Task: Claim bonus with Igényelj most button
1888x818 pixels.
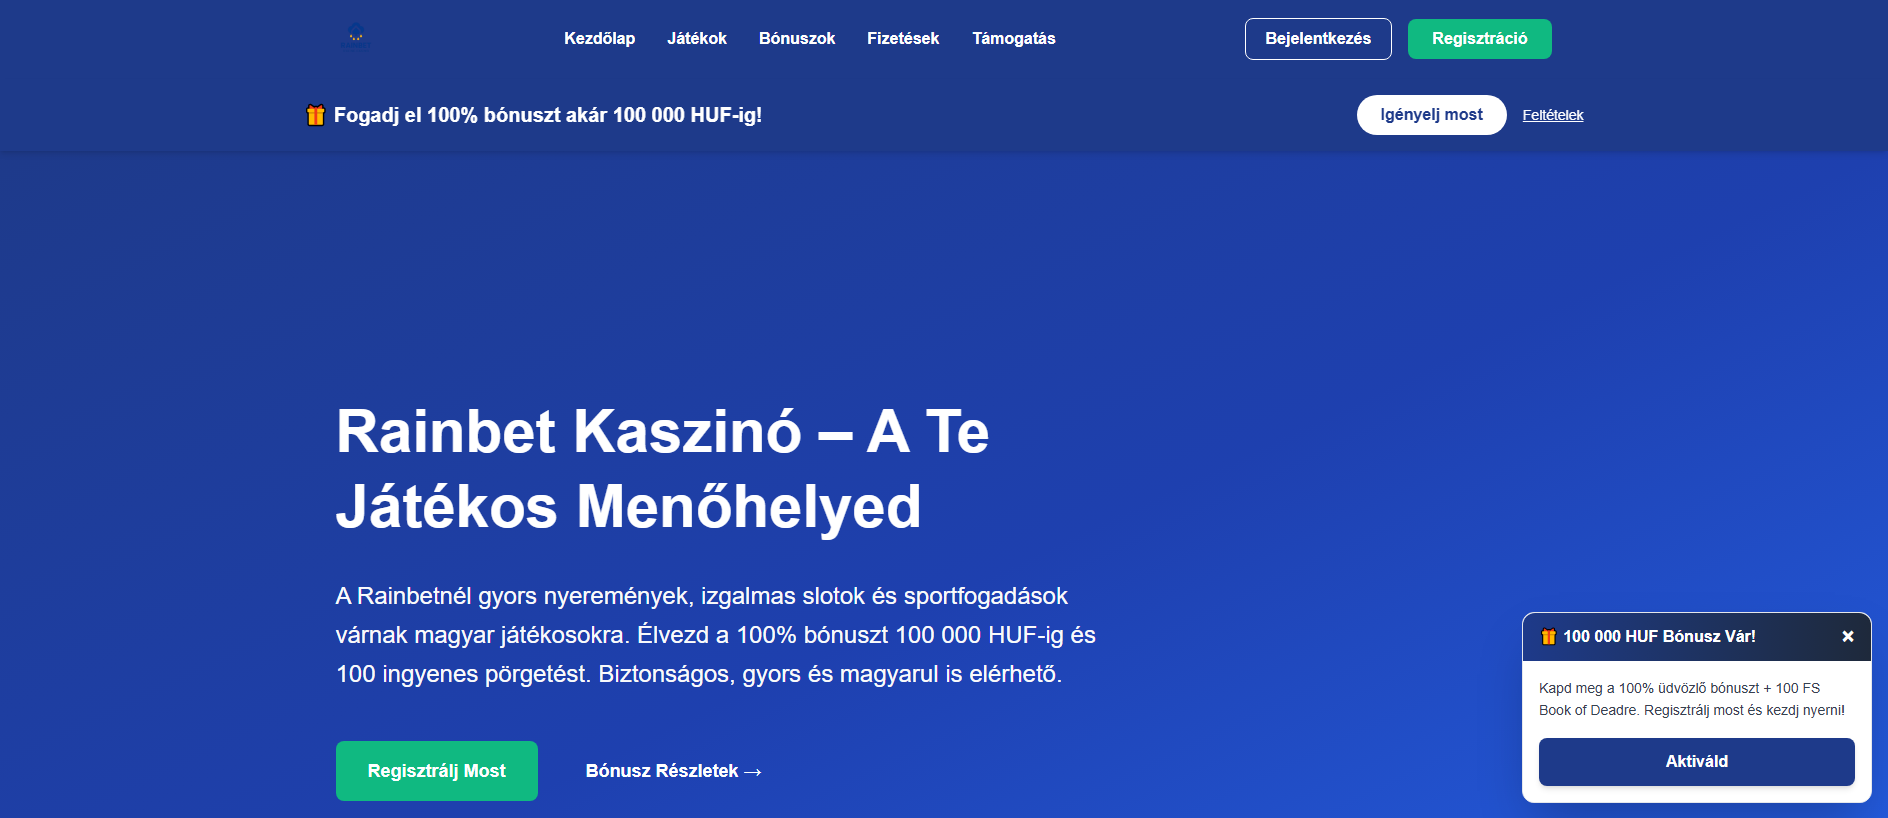Action: (1432, 115)
